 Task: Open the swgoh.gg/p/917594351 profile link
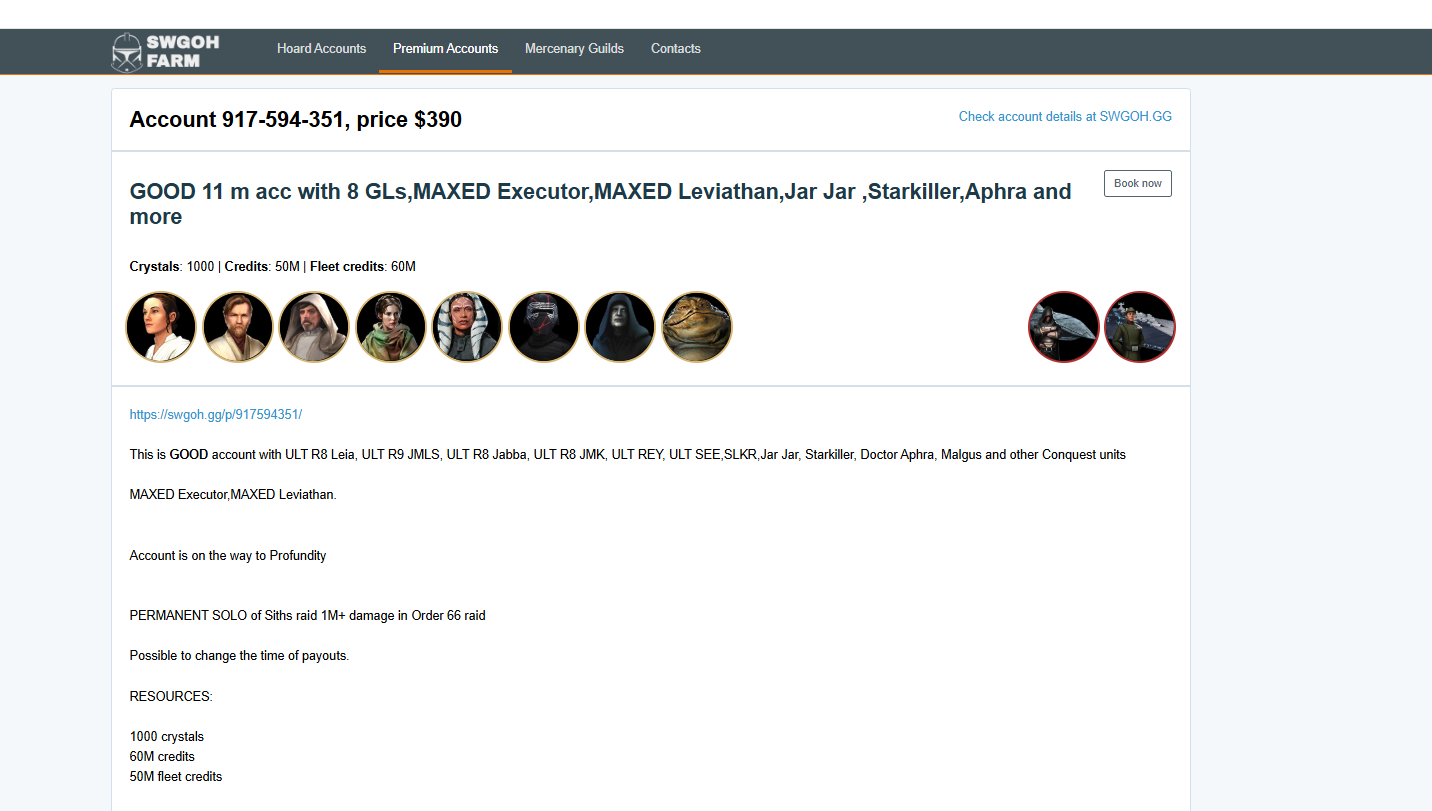(216, 414)
